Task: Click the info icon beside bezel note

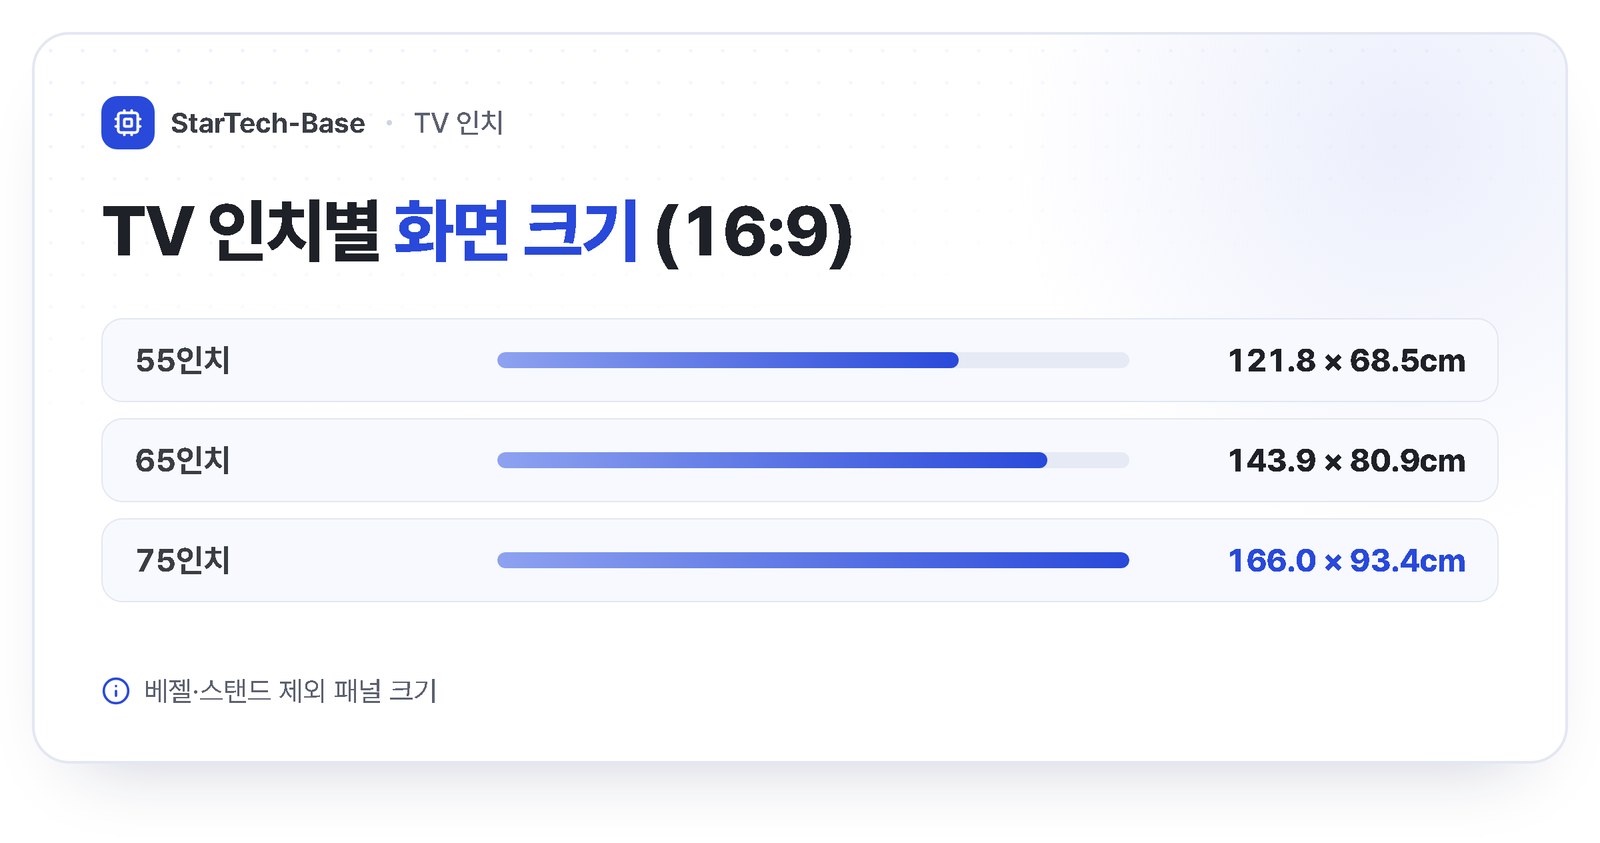Action: (x=116, y=691)
